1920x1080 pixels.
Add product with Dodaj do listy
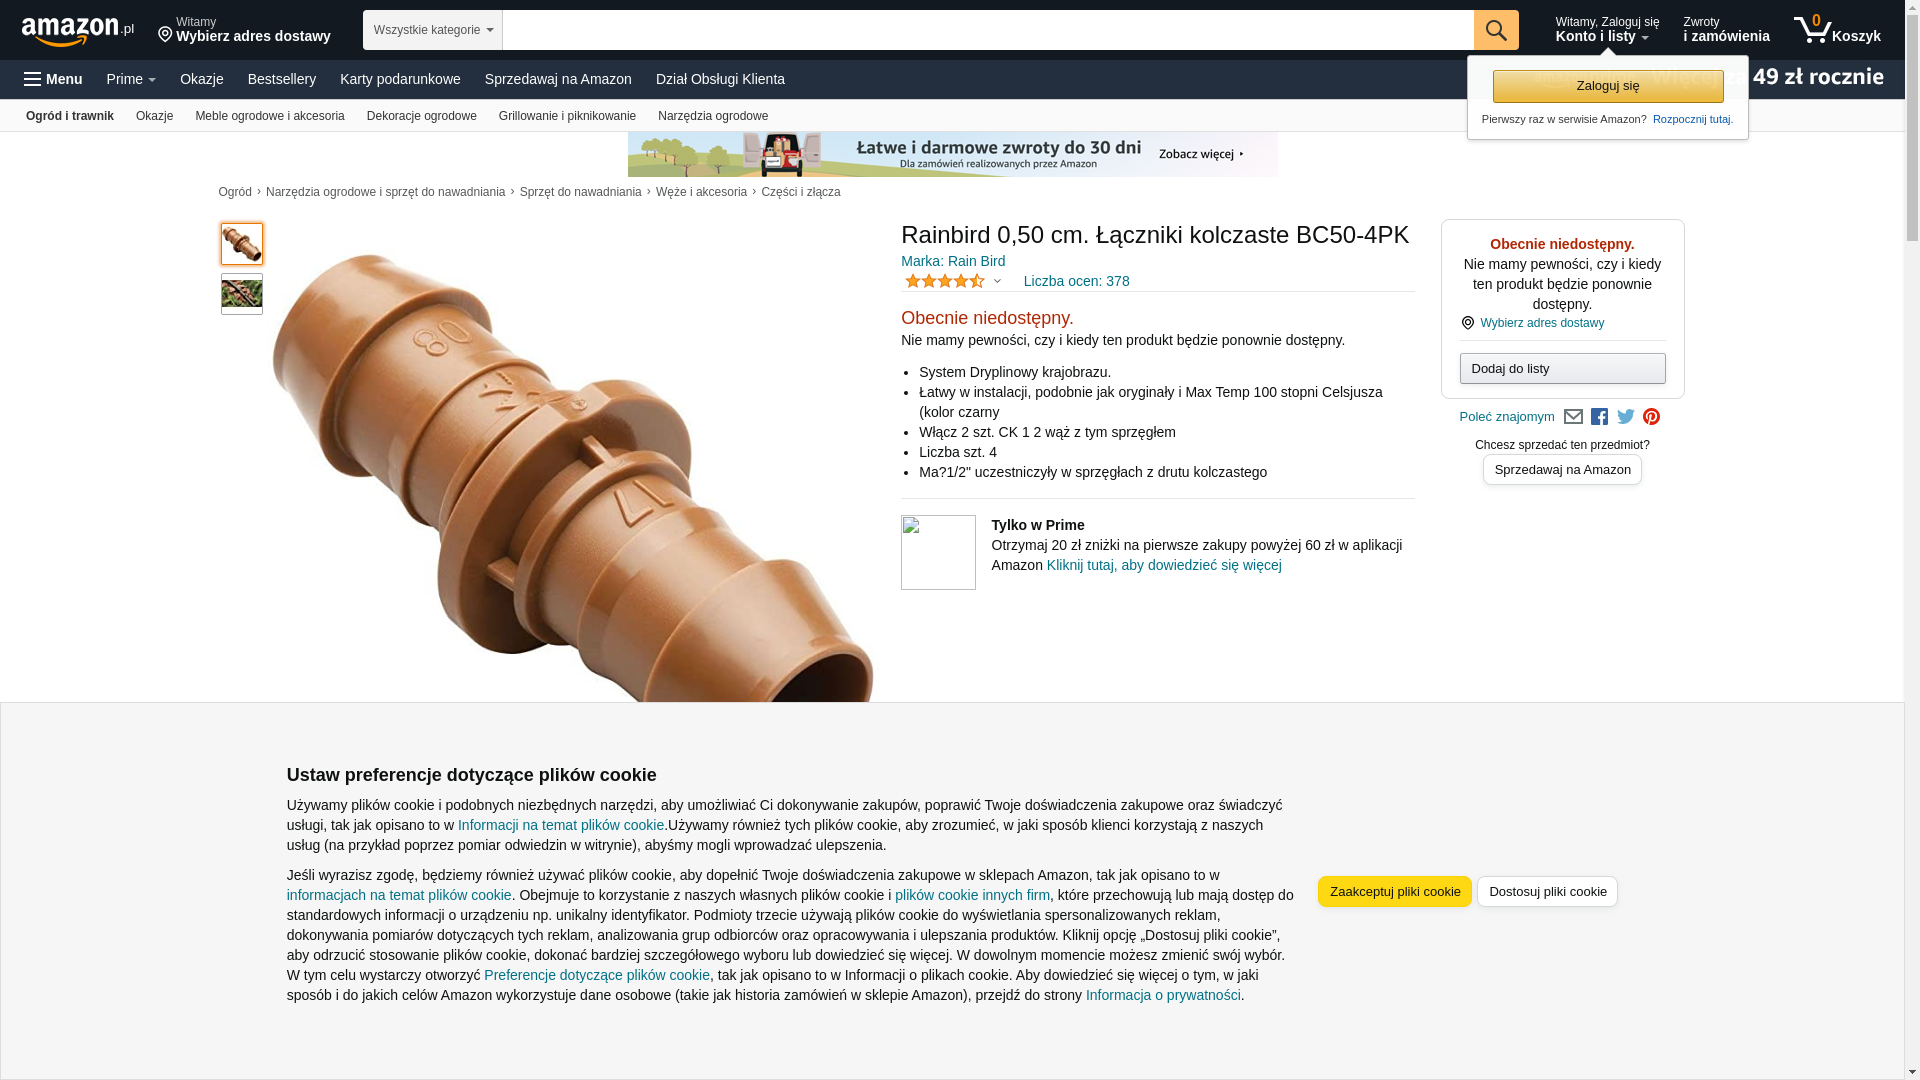(x=1563, y=369)
